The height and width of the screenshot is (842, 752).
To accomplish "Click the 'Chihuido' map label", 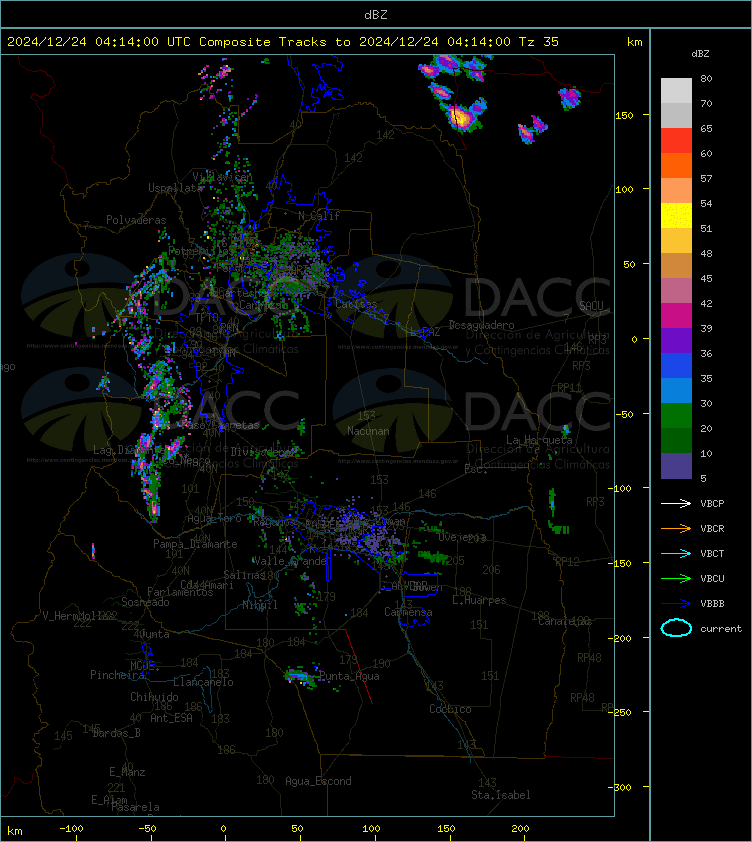I will point(154,697).
